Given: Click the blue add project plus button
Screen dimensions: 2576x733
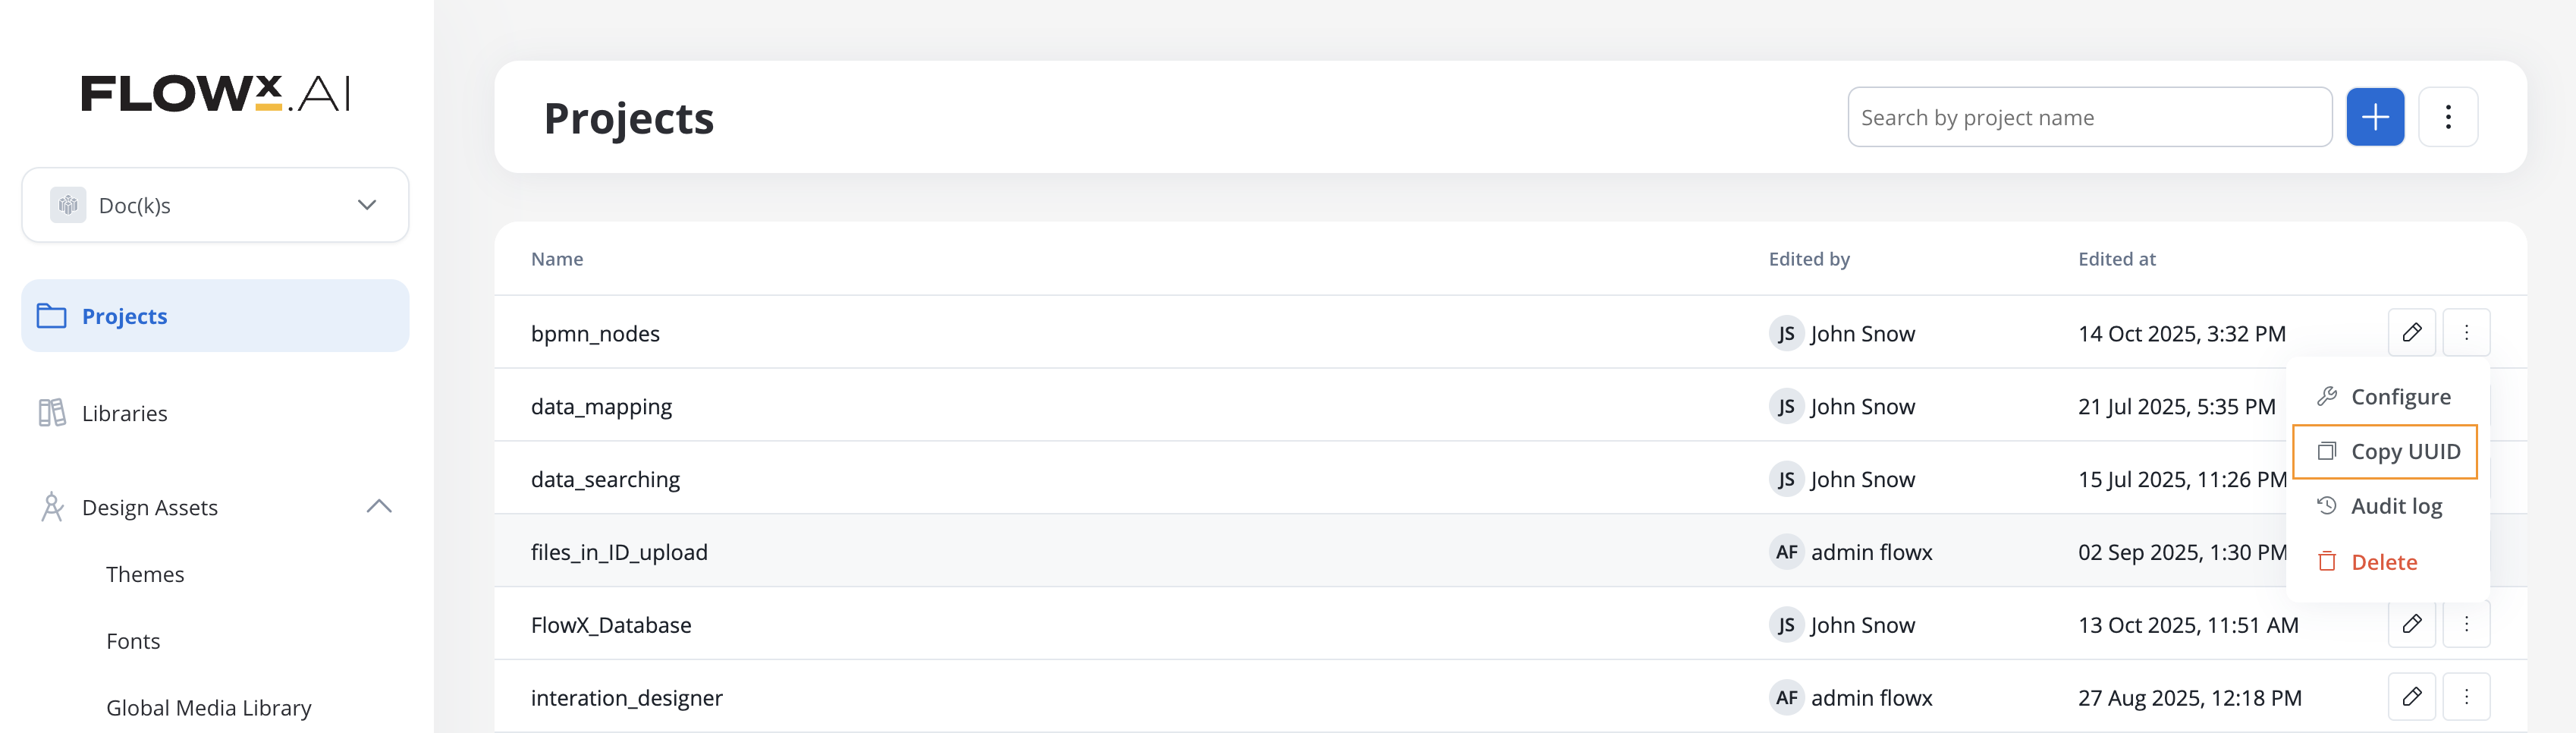Looking at the screenshot, I should pos(2374,117).
